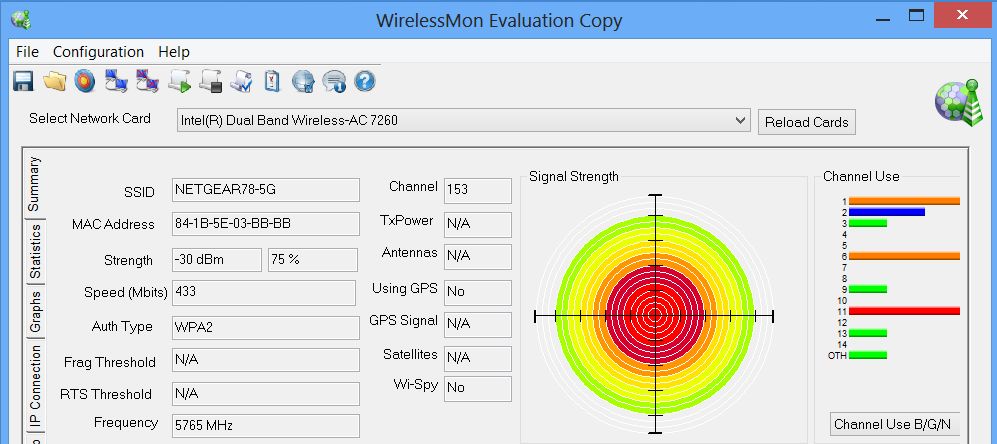Click the Channel field showing 153
The width and height of the screenshot is (997, 444).
(x=478, y=190)
